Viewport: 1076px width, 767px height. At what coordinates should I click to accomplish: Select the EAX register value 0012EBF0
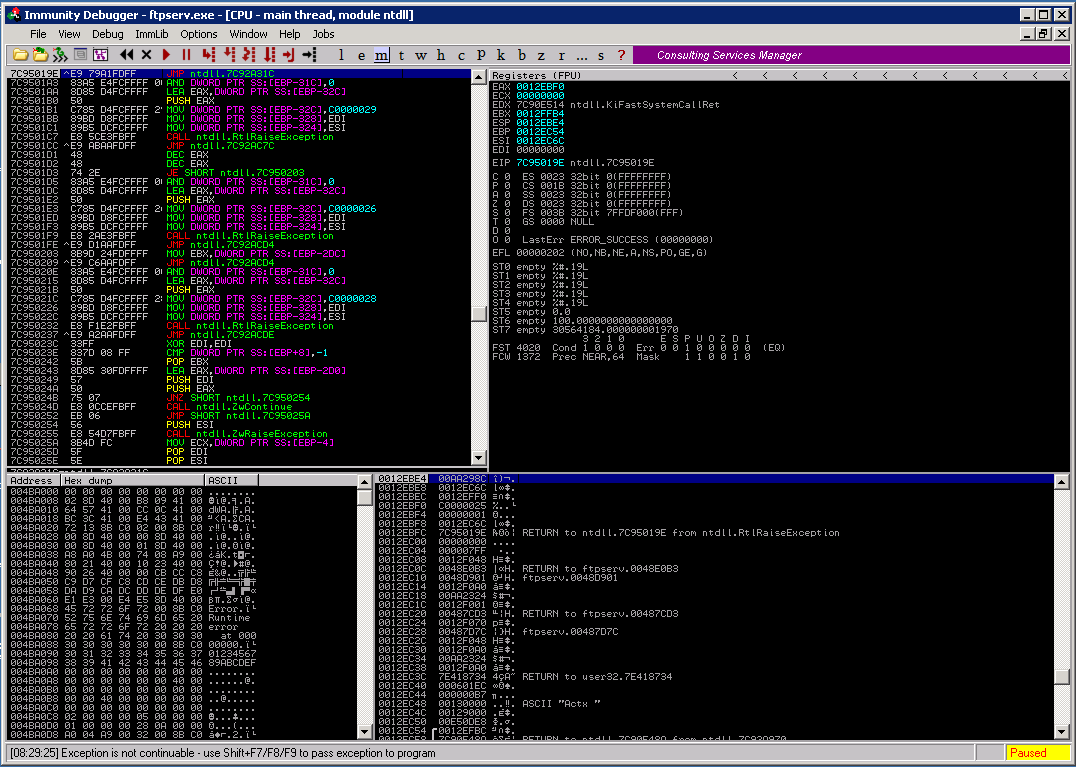click(540, 86)
